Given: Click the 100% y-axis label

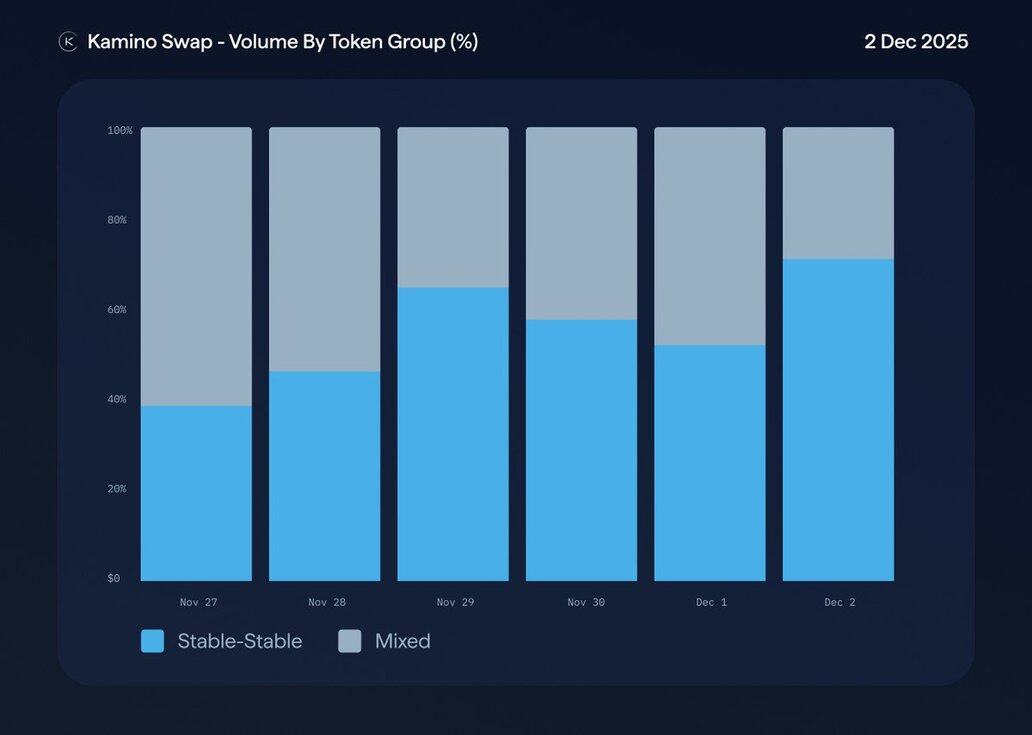Looking at the screenshot, I should tap(119, 131).
